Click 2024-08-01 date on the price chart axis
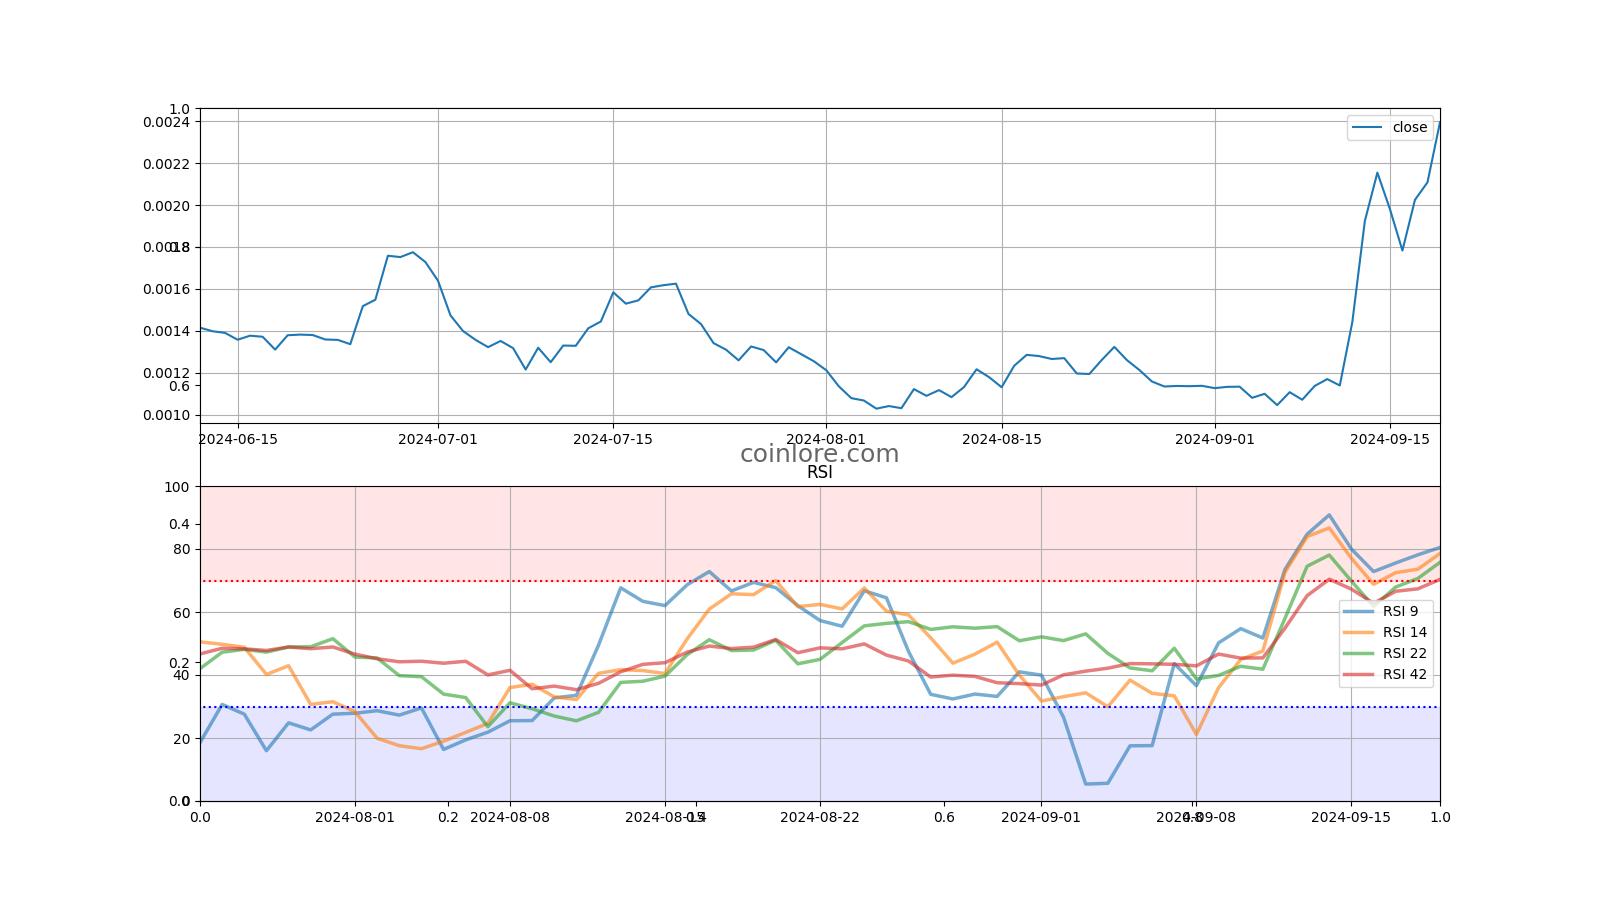The image size is (1600, 900). (x=826, y=439)
